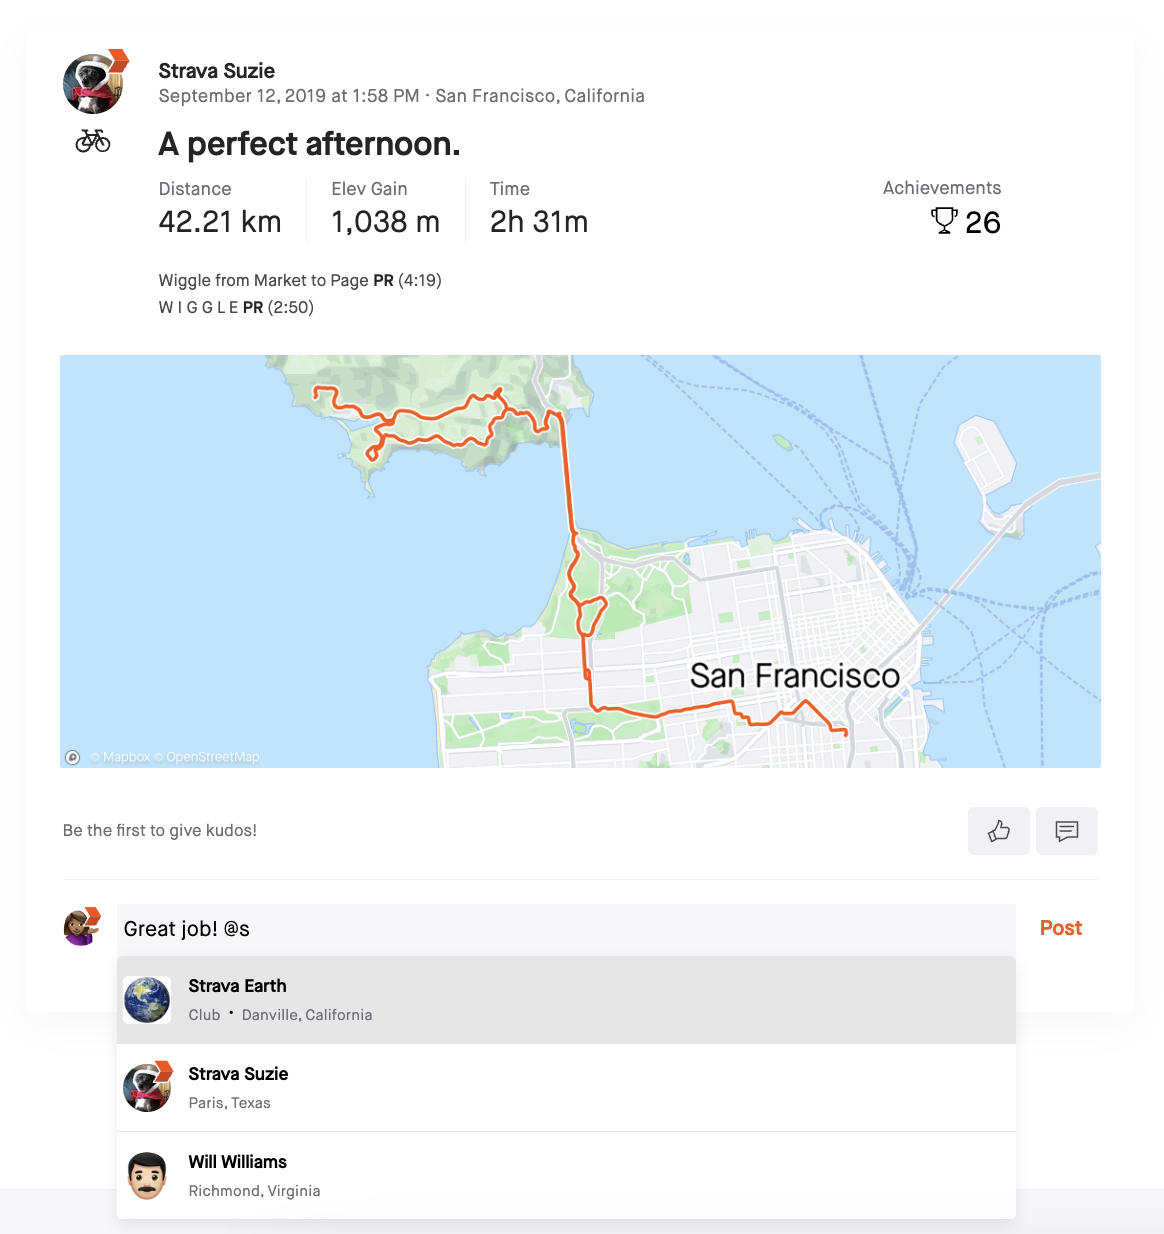Click the OpenStreetMap attribution link

click(x=212, y=757)
